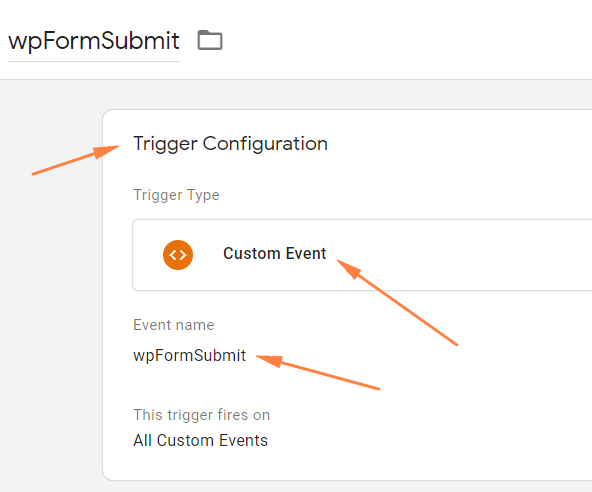Choose the All Custom Events option text

(200, 440)
